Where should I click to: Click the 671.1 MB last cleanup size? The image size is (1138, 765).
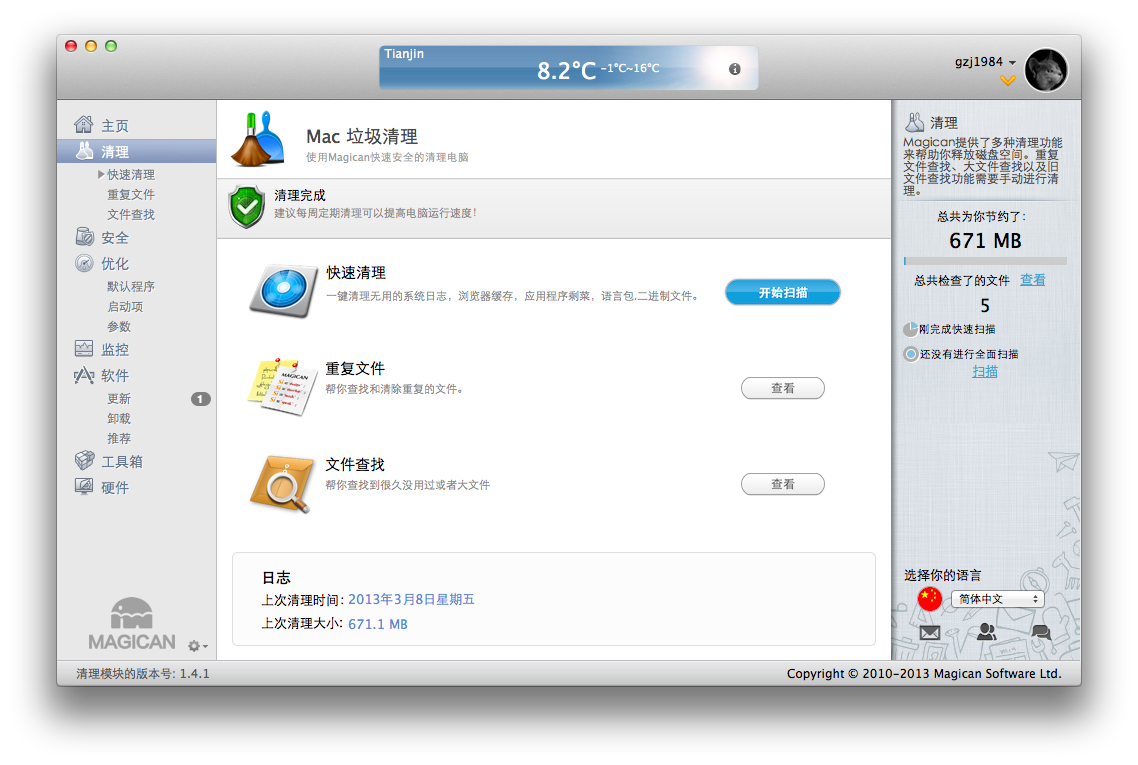pyautogui.click(x=378, y=624)
